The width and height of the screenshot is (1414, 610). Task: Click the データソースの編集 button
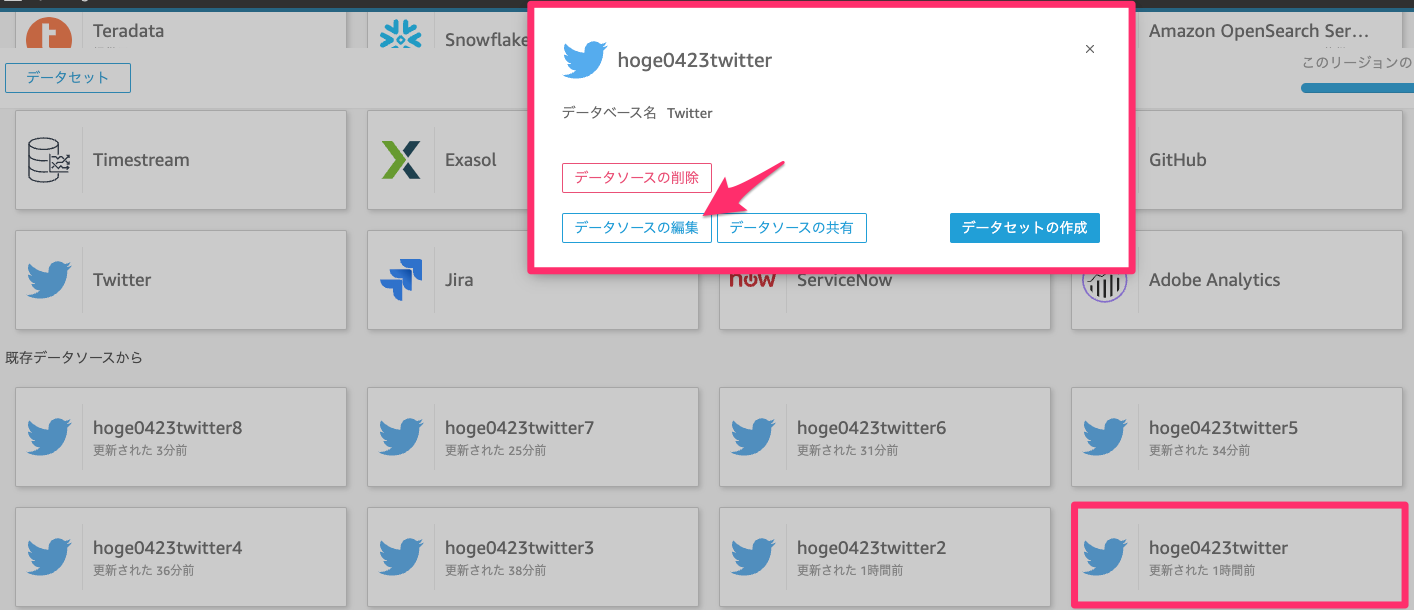tap(637, 228)
